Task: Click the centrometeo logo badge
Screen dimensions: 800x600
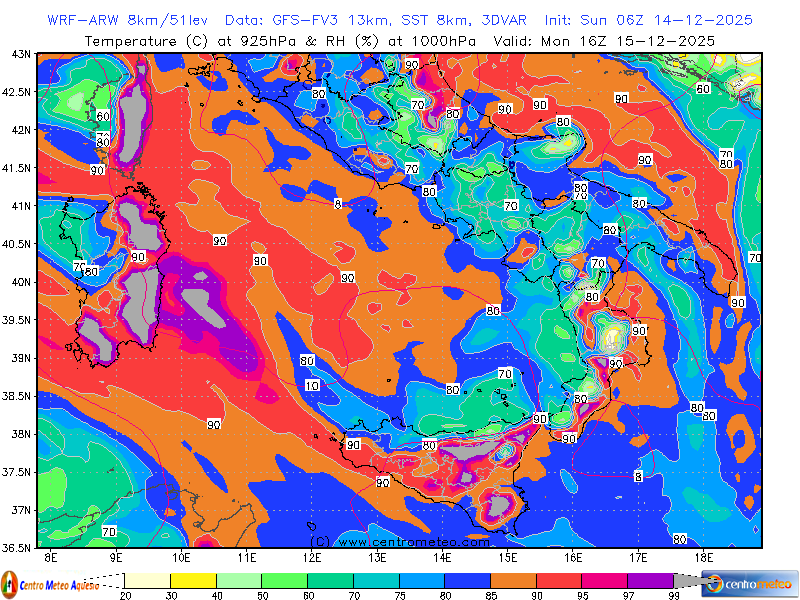Action: [750, 583]
